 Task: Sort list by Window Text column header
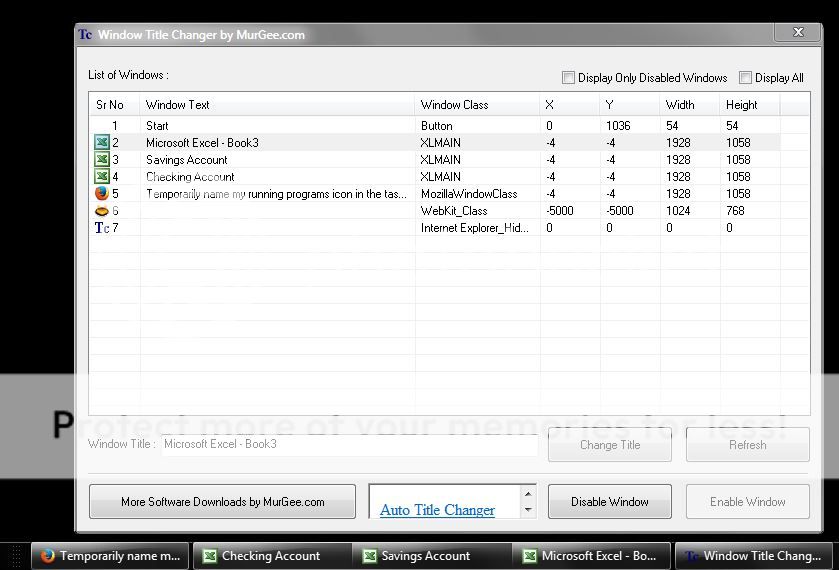pyautogui.click(x=277, y=105)
